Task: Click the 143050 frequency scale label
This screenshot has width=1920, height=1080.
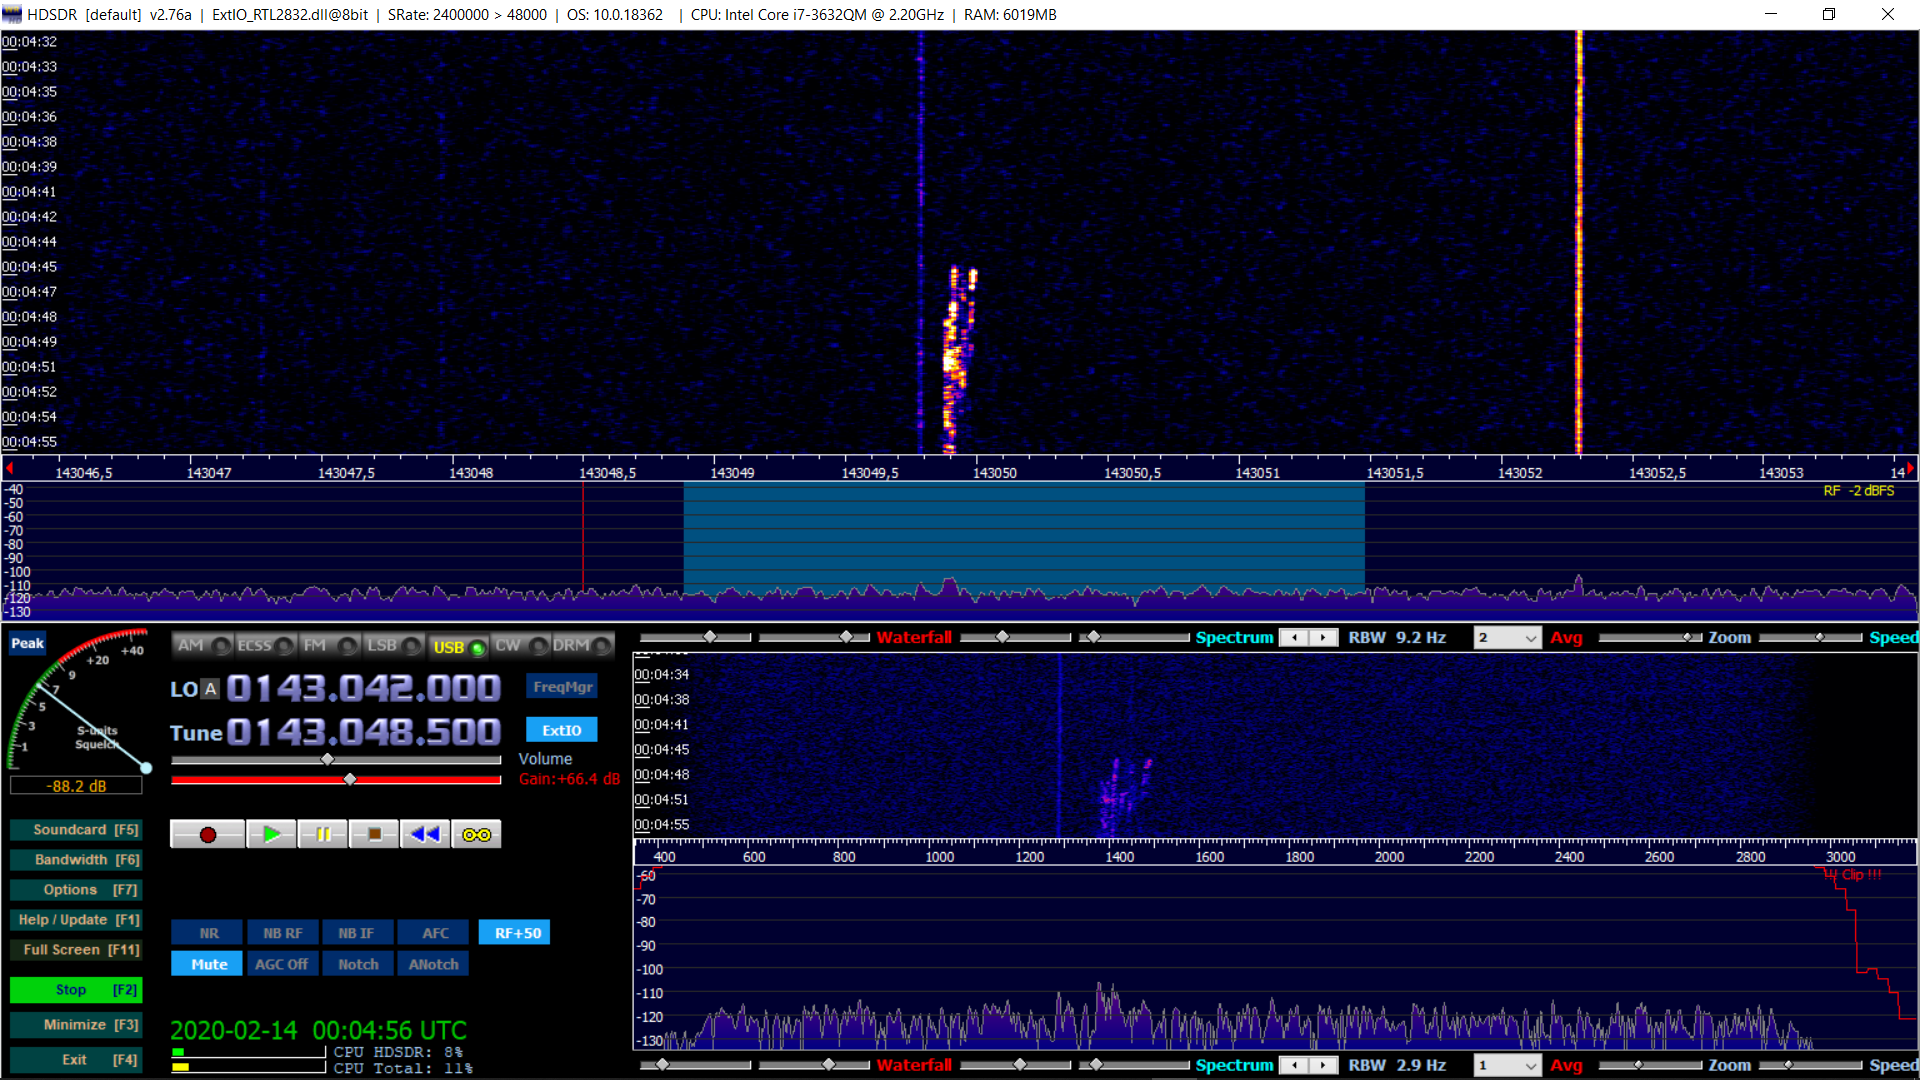Action: point(995,473)
